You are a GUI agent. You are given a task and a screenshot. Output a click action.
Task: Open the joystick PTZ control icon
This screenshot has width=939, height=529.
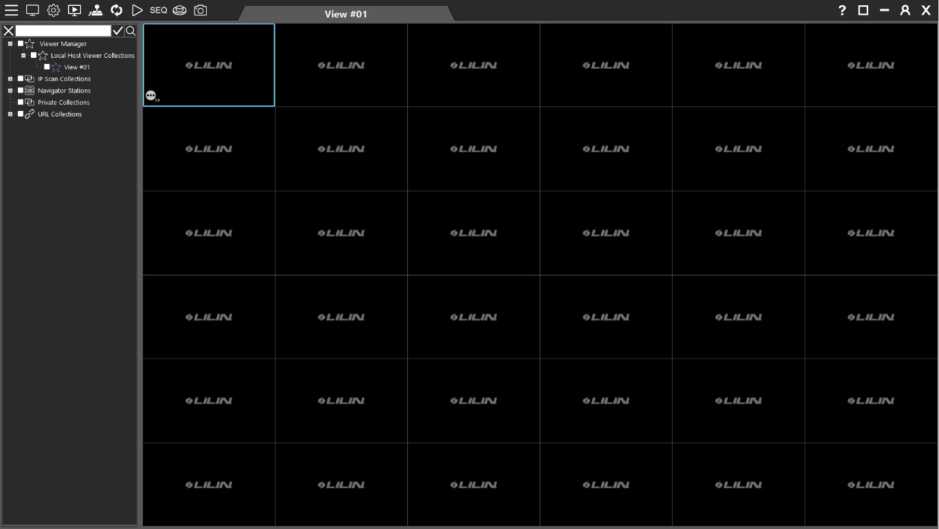(x=95, y=10)
